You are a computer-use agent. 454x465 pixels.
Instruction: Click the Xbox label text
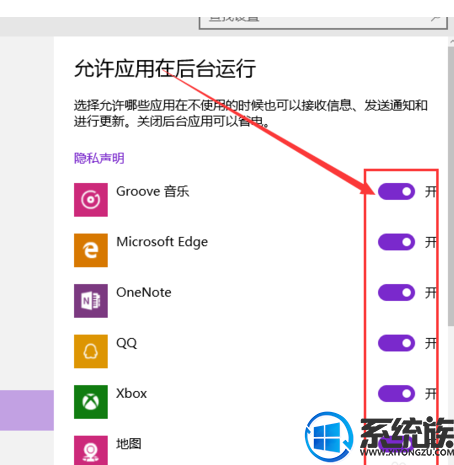coord(131,393)
